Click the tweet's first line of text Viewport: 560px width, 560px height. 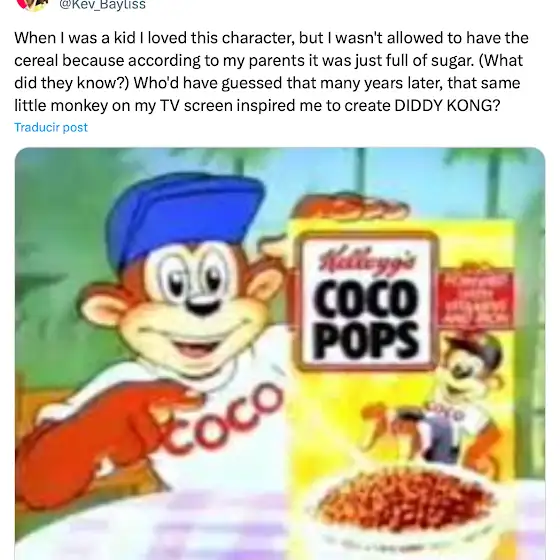pos(271,38)
